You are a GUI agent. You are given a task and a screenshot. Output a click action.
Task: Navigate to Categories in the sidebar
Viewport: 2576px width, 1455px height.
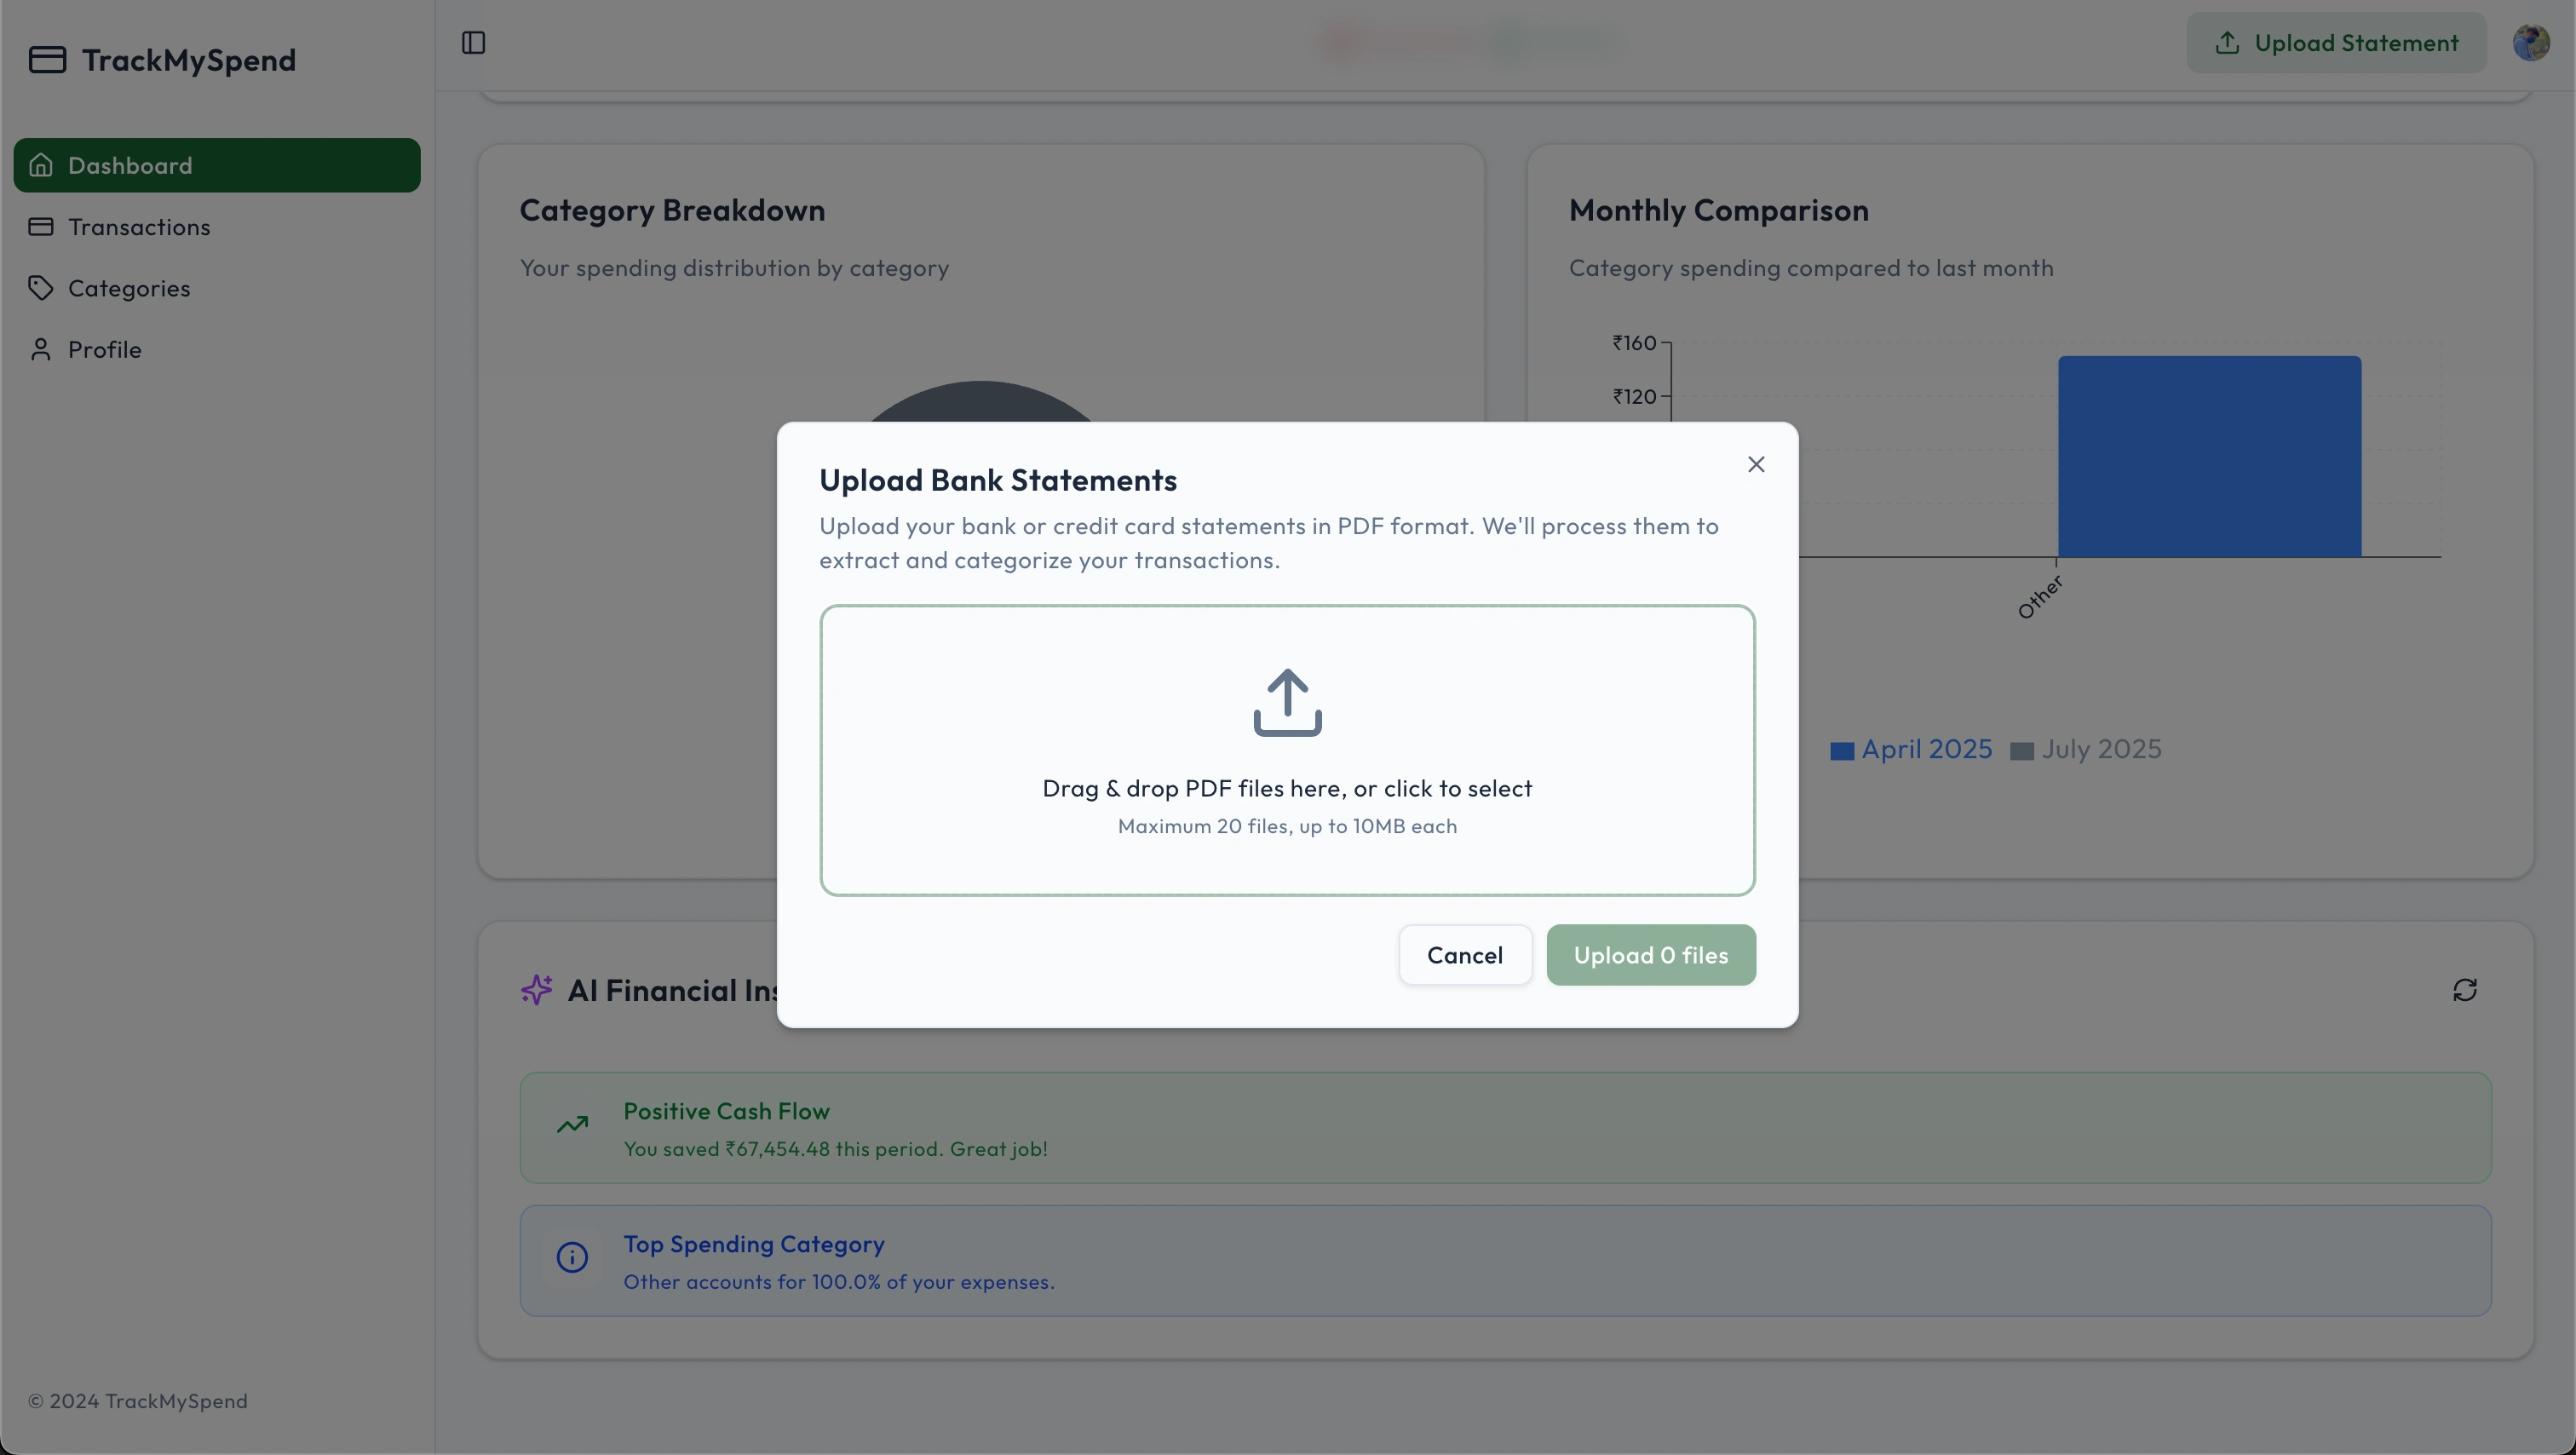coord(129,288)
